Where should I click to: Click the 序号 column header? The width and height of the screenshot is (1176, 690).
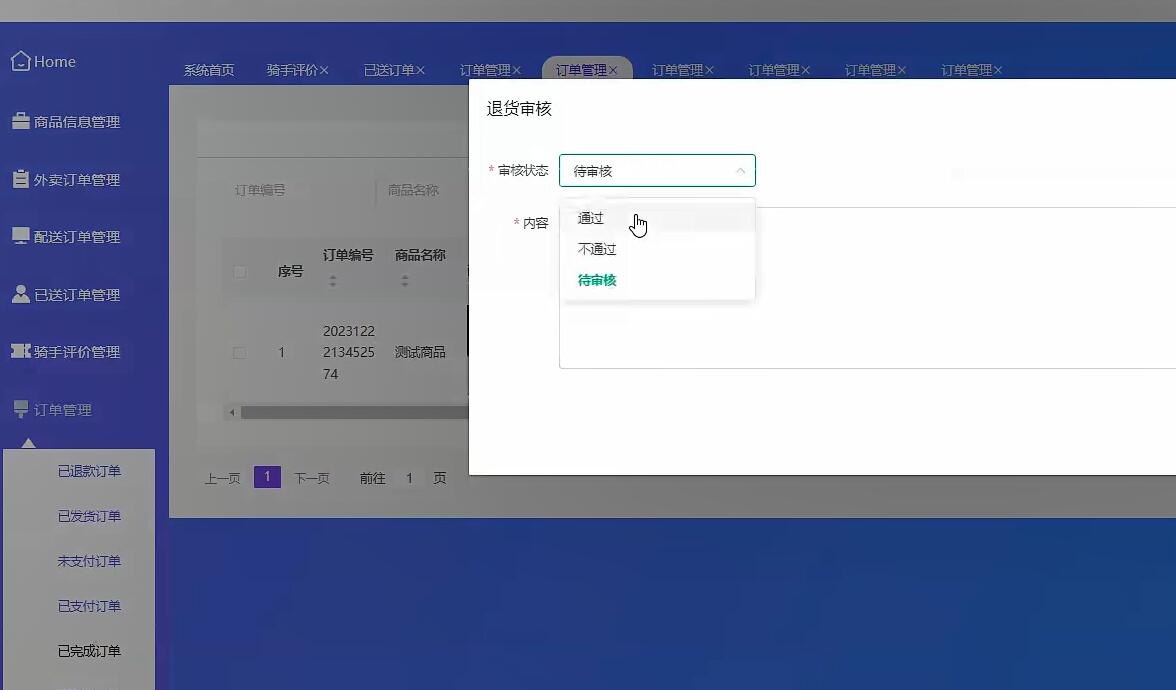(x=290, y=272)
